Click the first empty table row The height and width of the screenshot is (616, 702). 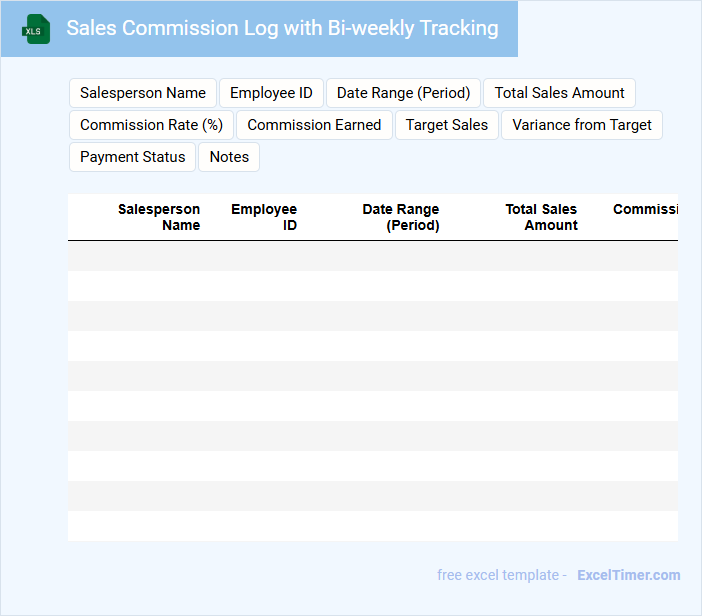click(372, 256)
